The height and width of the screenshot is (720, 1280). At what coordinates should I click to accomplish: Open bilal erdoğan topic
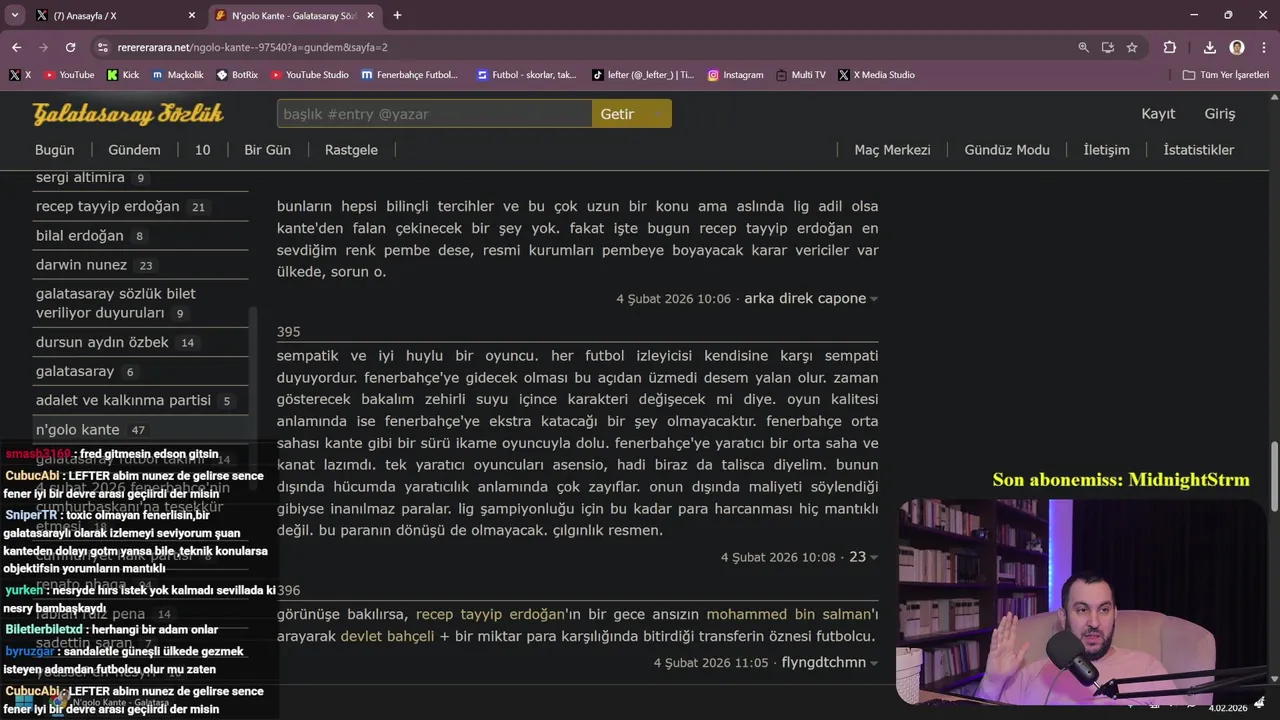[79, 236]
